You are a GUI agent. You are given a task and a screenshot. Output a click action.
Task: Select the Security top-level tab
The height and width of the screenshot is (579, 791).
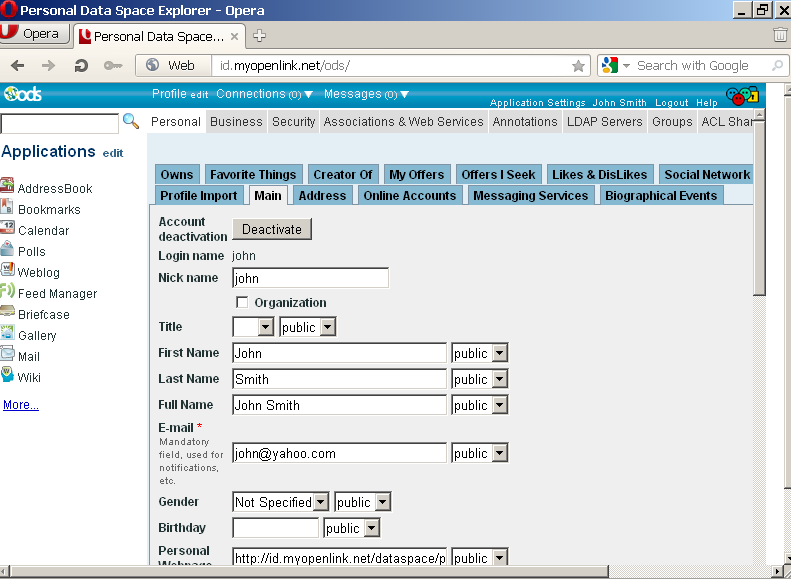294,122
